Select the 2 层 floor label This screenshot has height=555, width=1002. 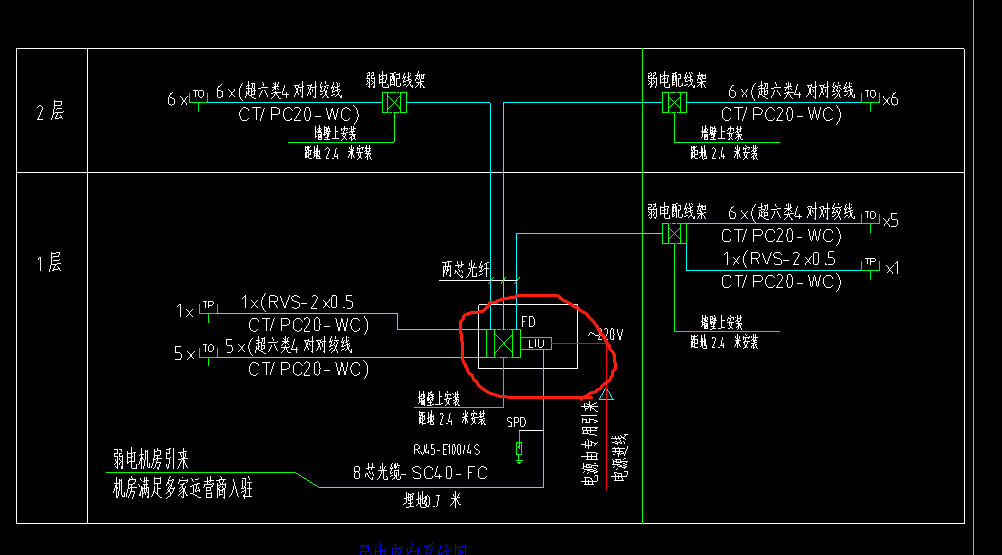[x=50, y=112]
